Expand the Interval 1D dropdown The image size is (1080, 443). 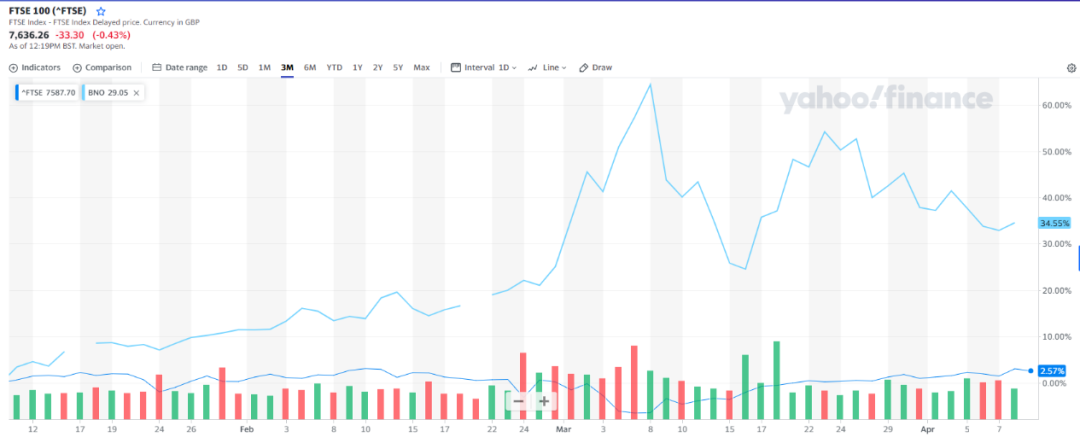484,68
